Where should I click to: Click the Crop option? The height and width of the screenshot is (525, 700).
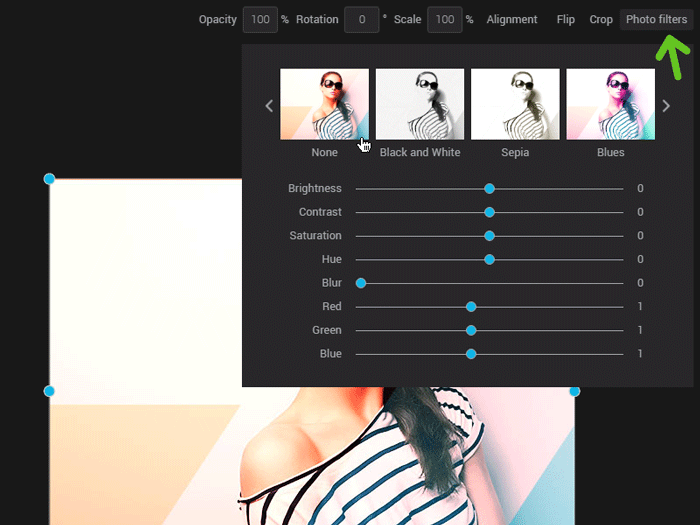(601, 19)
